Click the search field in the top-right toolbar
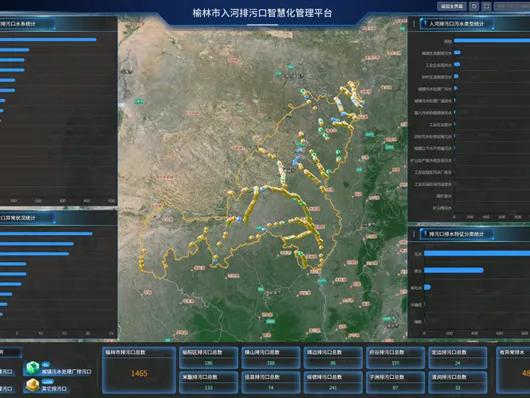Image resolution: width=530 pixels, height=398 pixels. pos(512,6)
